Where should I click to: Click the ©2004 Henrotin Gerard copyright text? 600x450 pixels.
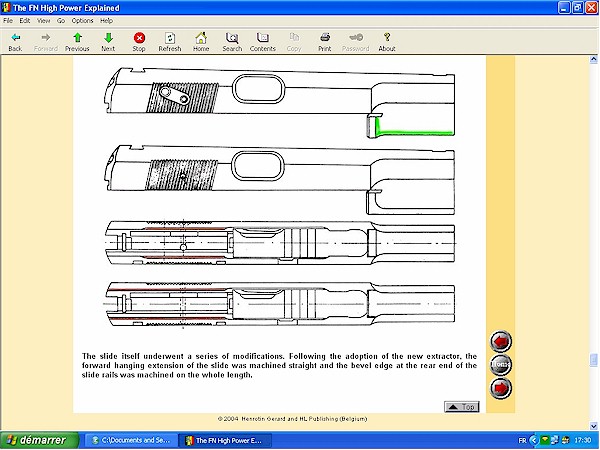click(292, 419)
